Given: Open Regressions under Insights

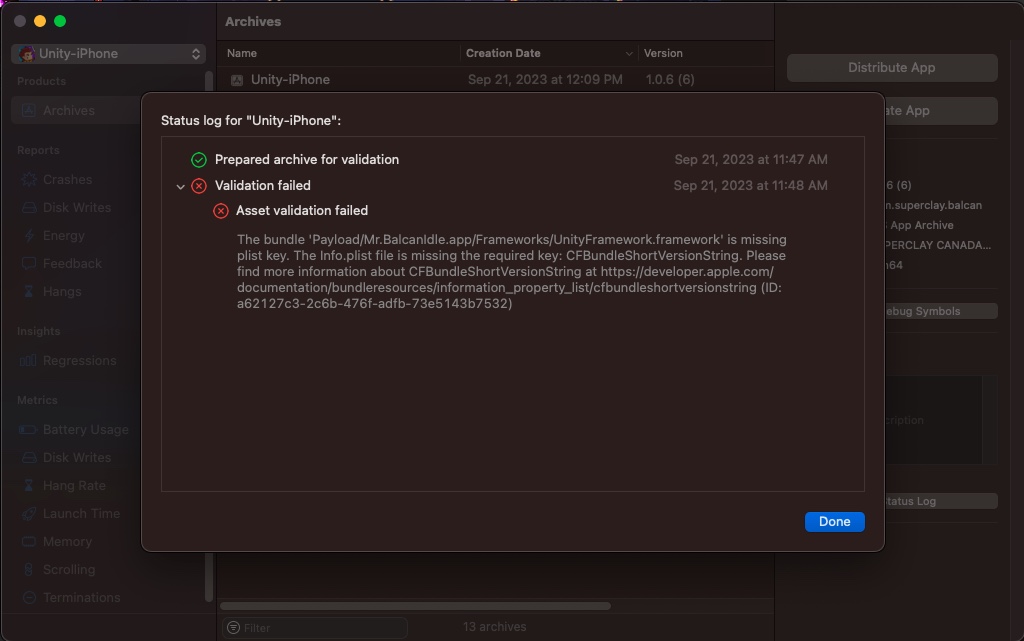Looking at the screenshot, I should (79, 361).
